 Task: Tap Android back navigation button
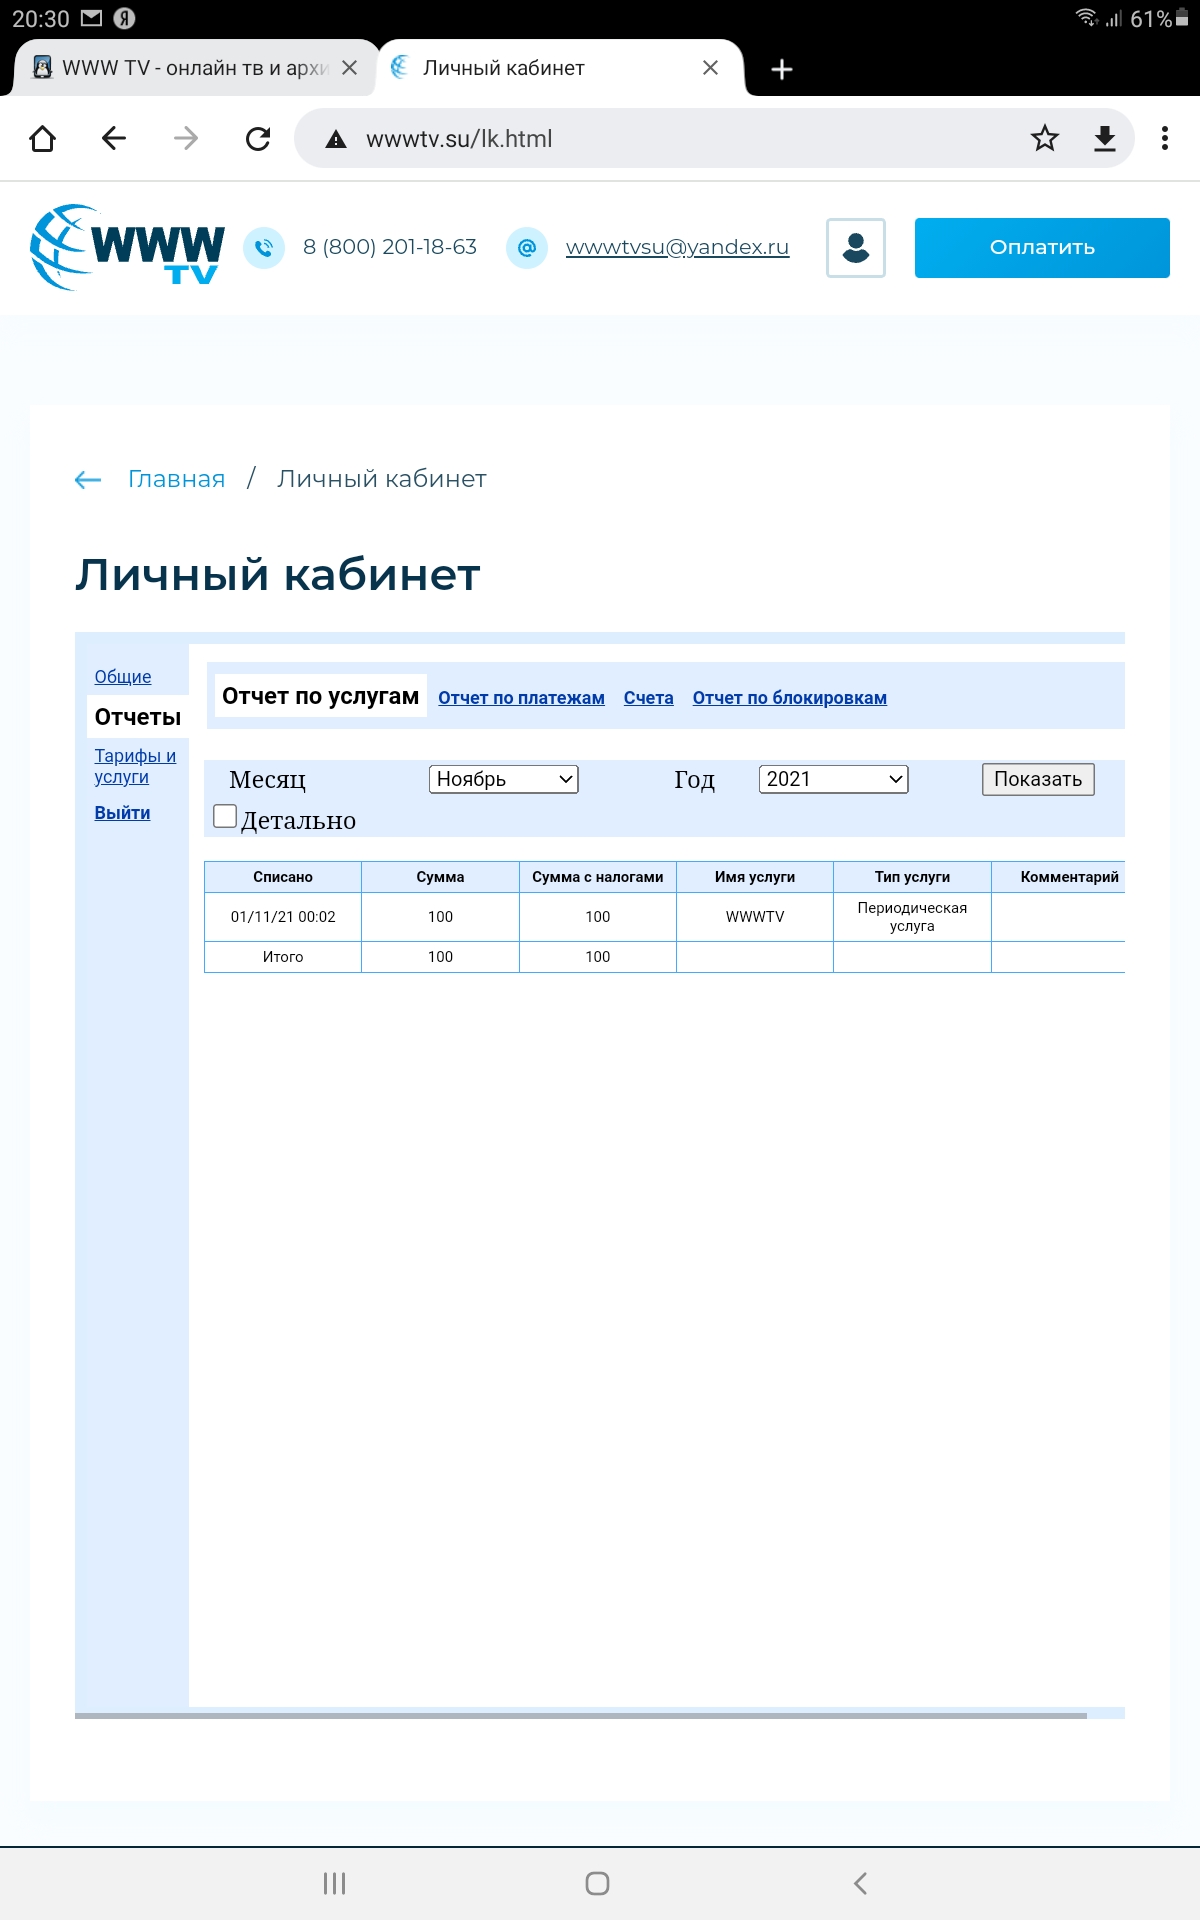click(x=861, y=1884)
